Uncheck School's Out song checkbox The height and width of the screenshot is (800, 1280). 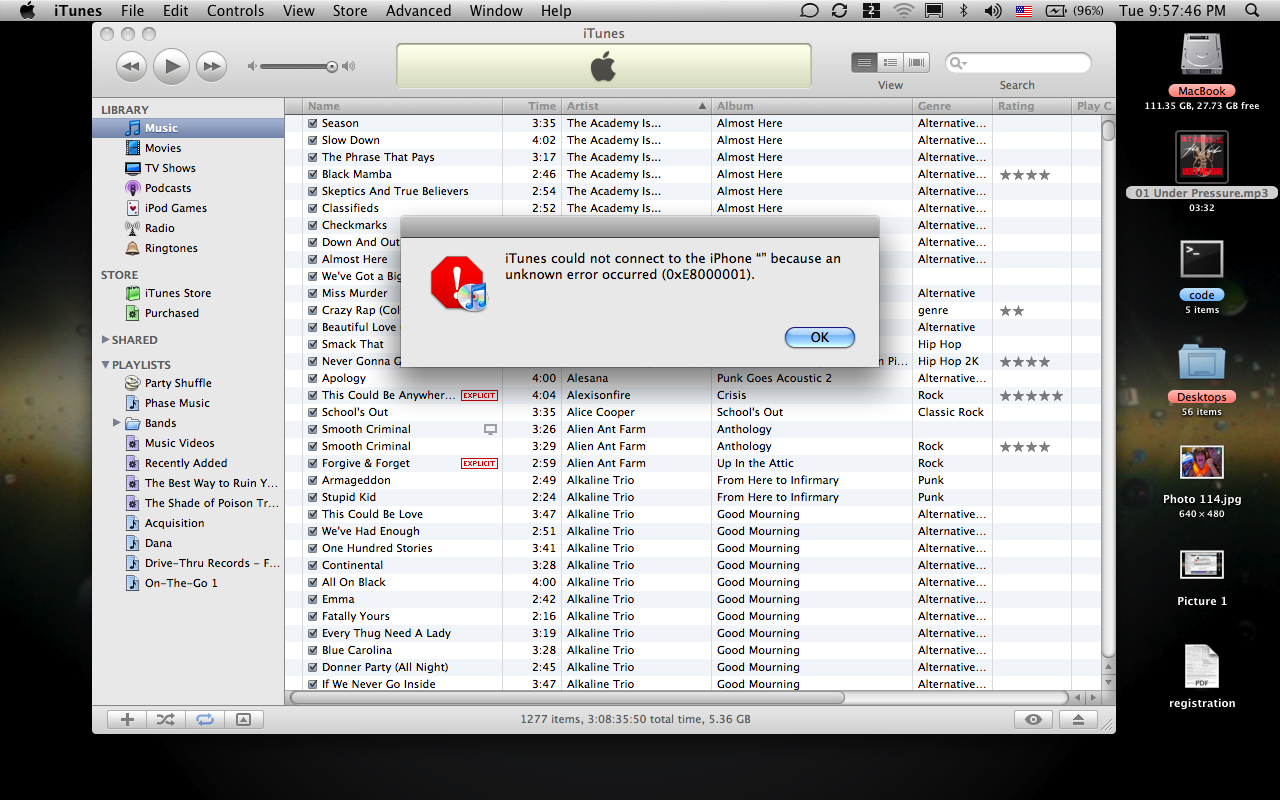pos(313,412)
